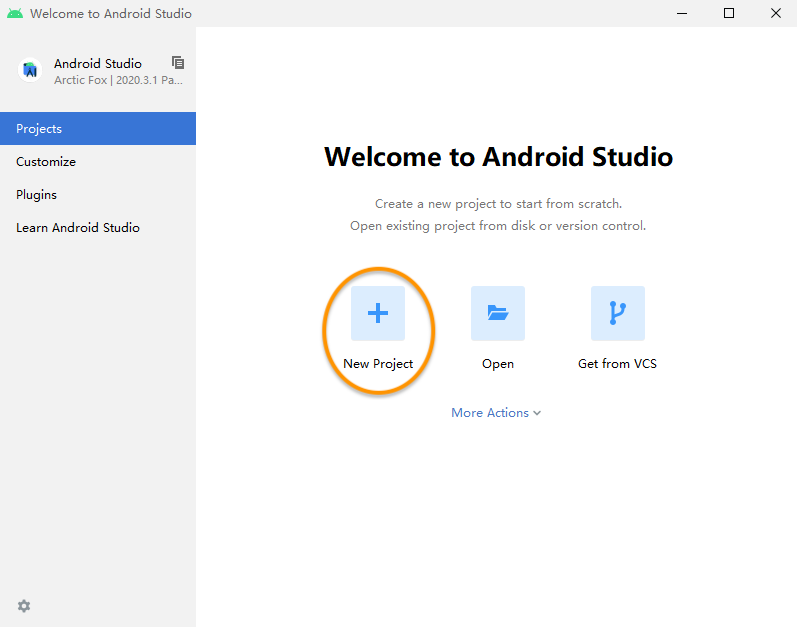This screenshot has width=797, height=627.
Task: Open the Plugins tab
Action: click(98, 195)
